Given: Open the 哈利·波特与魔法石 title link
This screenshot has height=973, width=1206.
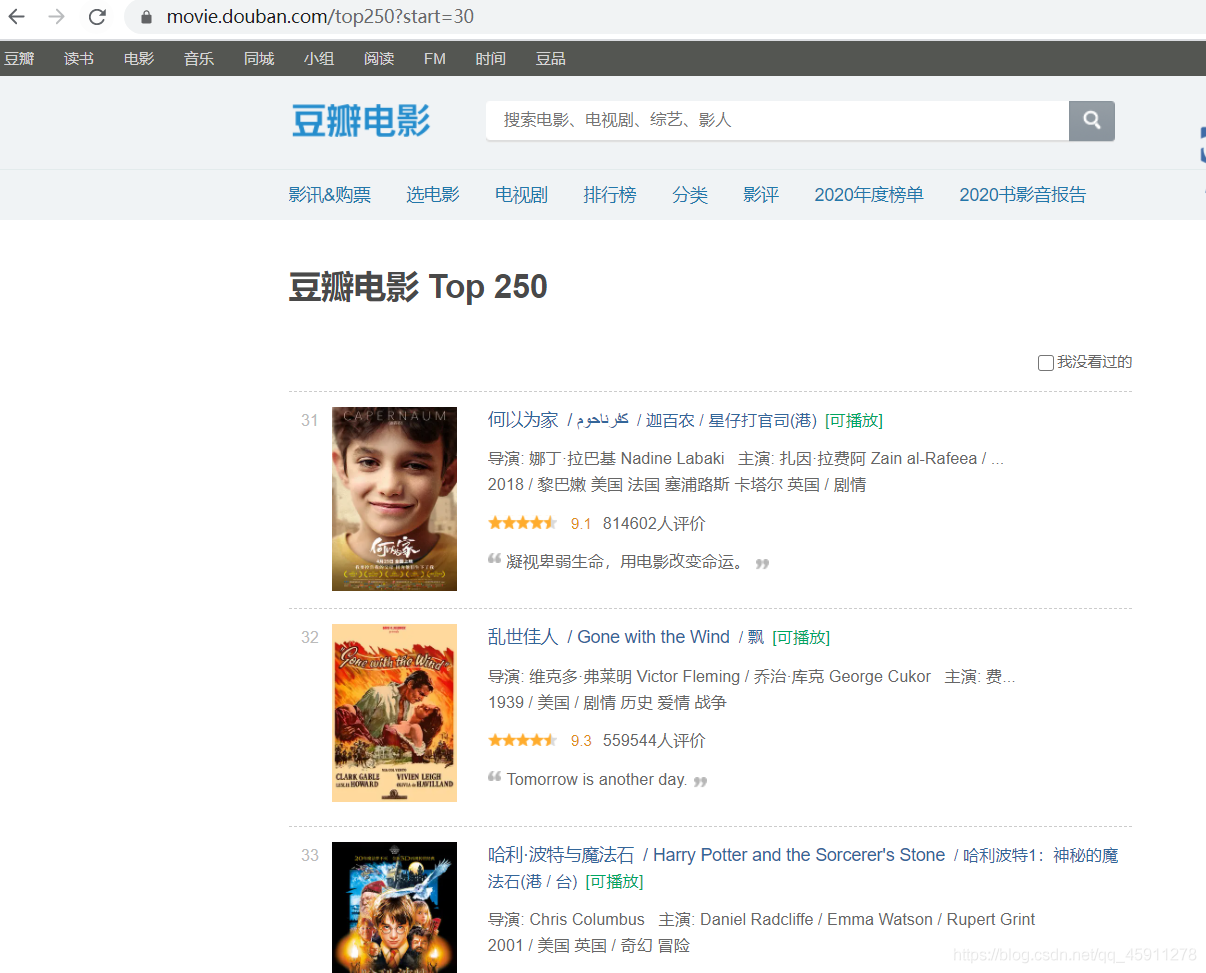Looking at the screenshot, I should [x=561, y=855].
